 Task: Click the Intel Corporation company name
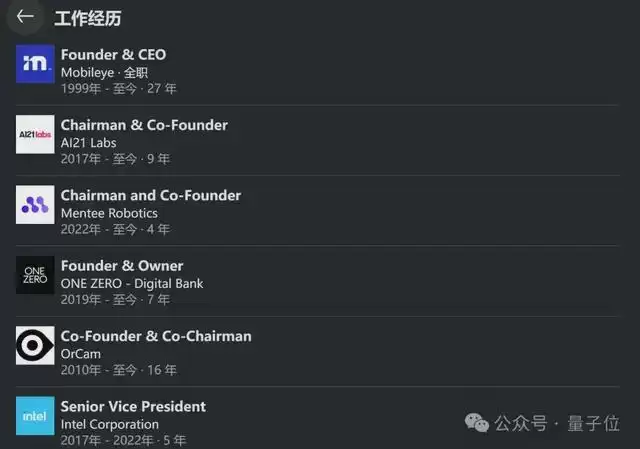click(x=110, y=424)
